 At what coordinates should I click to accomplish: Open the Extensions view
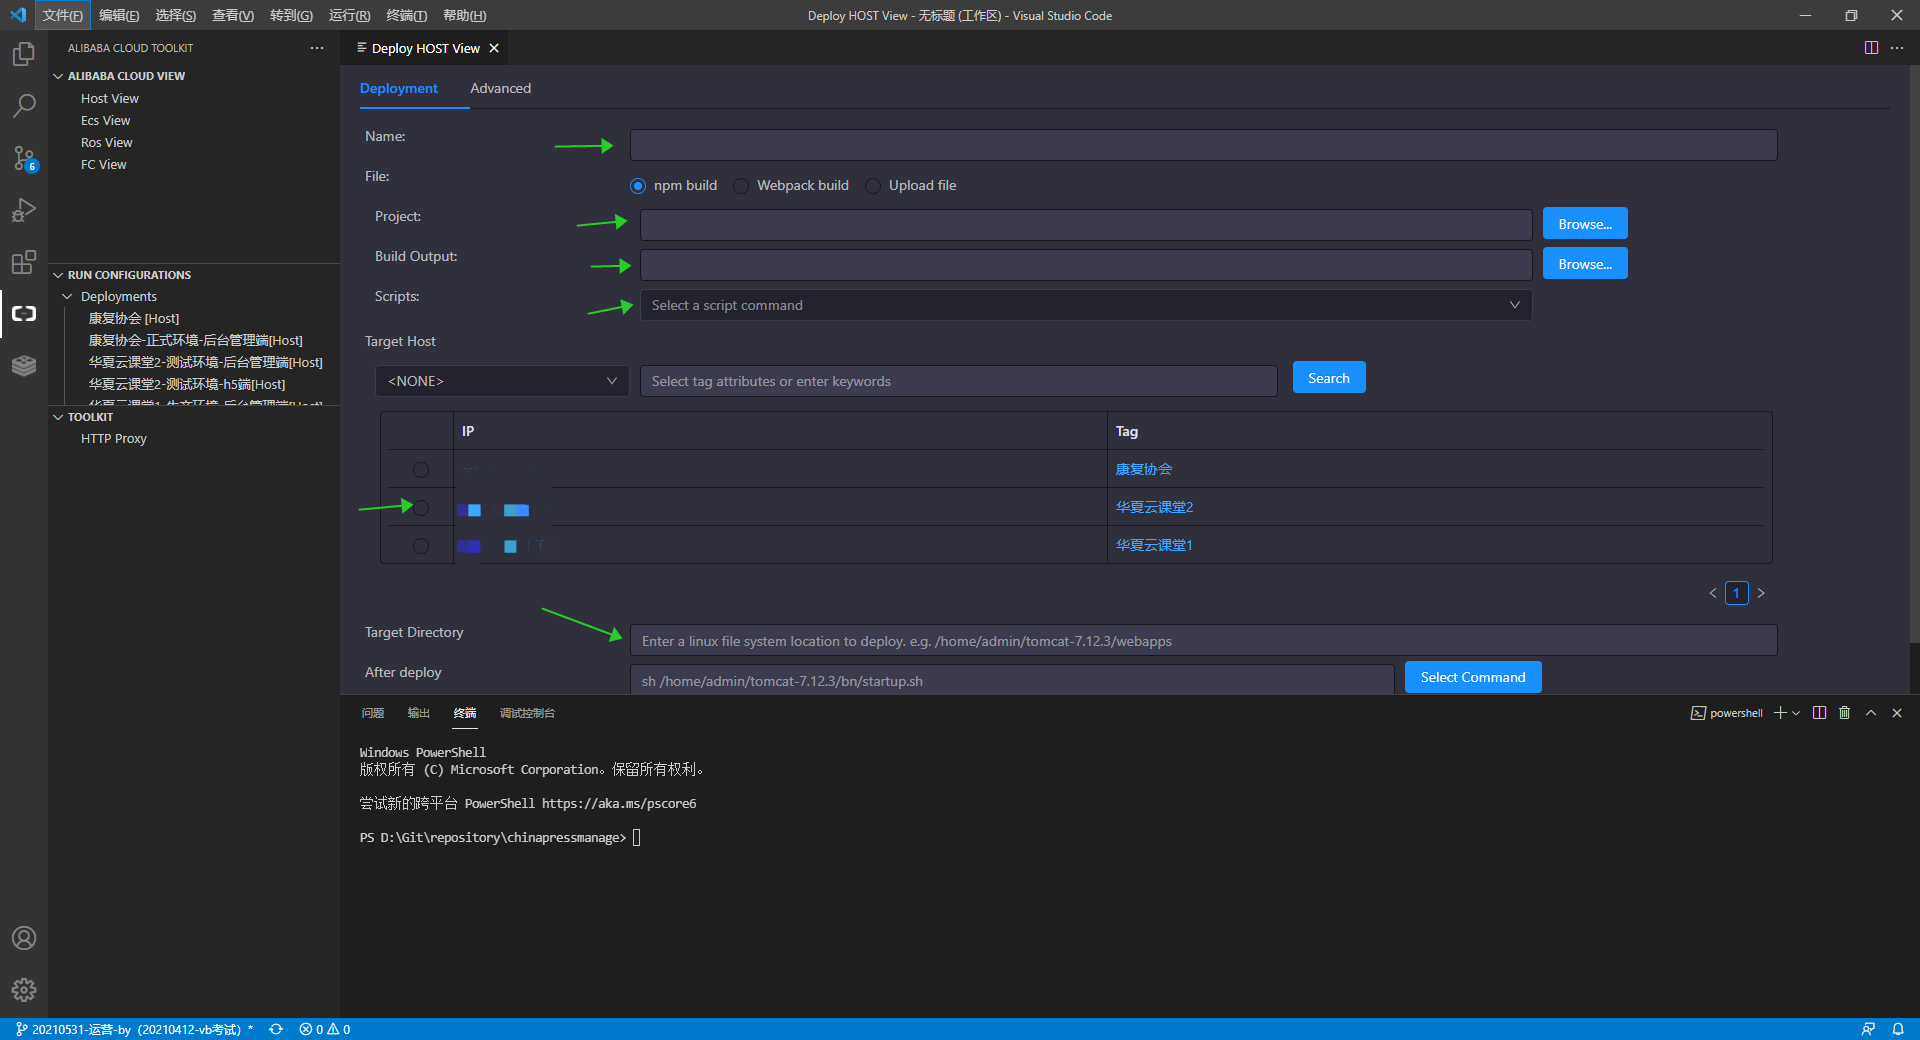[x=24, y=262]
